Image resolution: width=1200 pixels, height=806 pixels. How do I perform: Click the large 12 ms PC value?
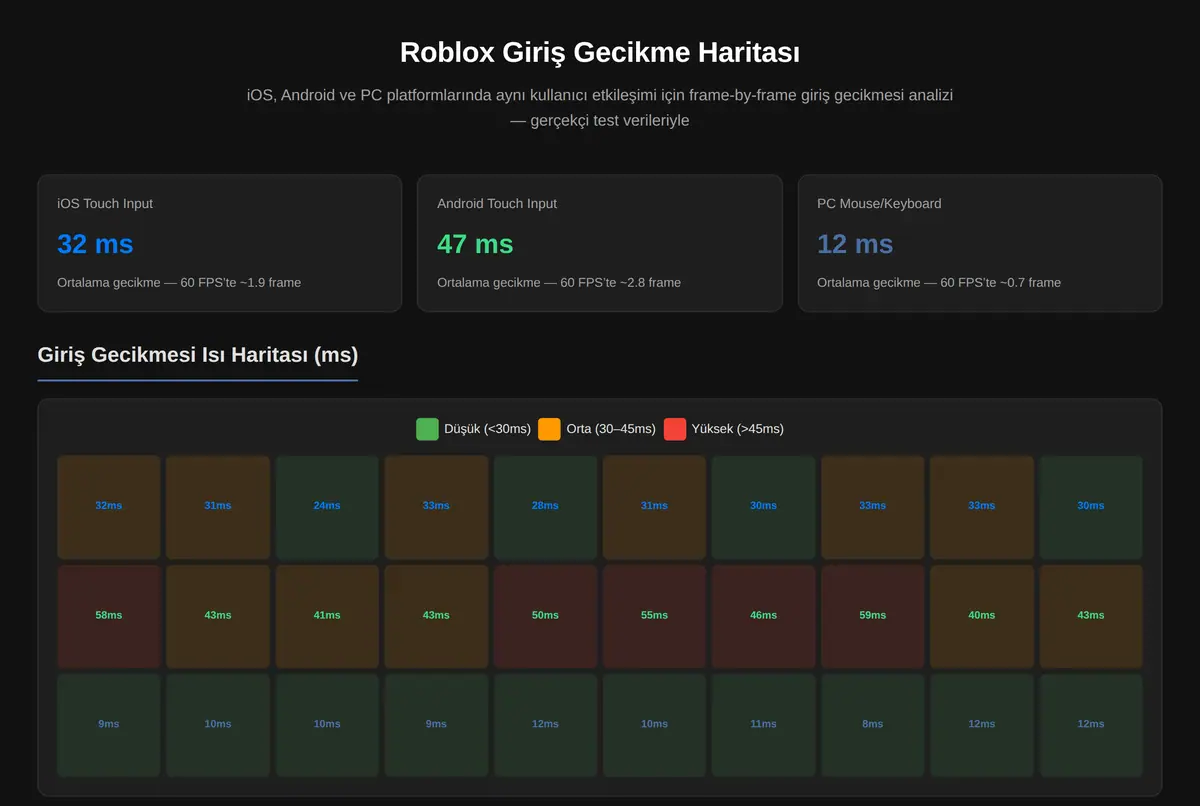click(x=855, y=244)
